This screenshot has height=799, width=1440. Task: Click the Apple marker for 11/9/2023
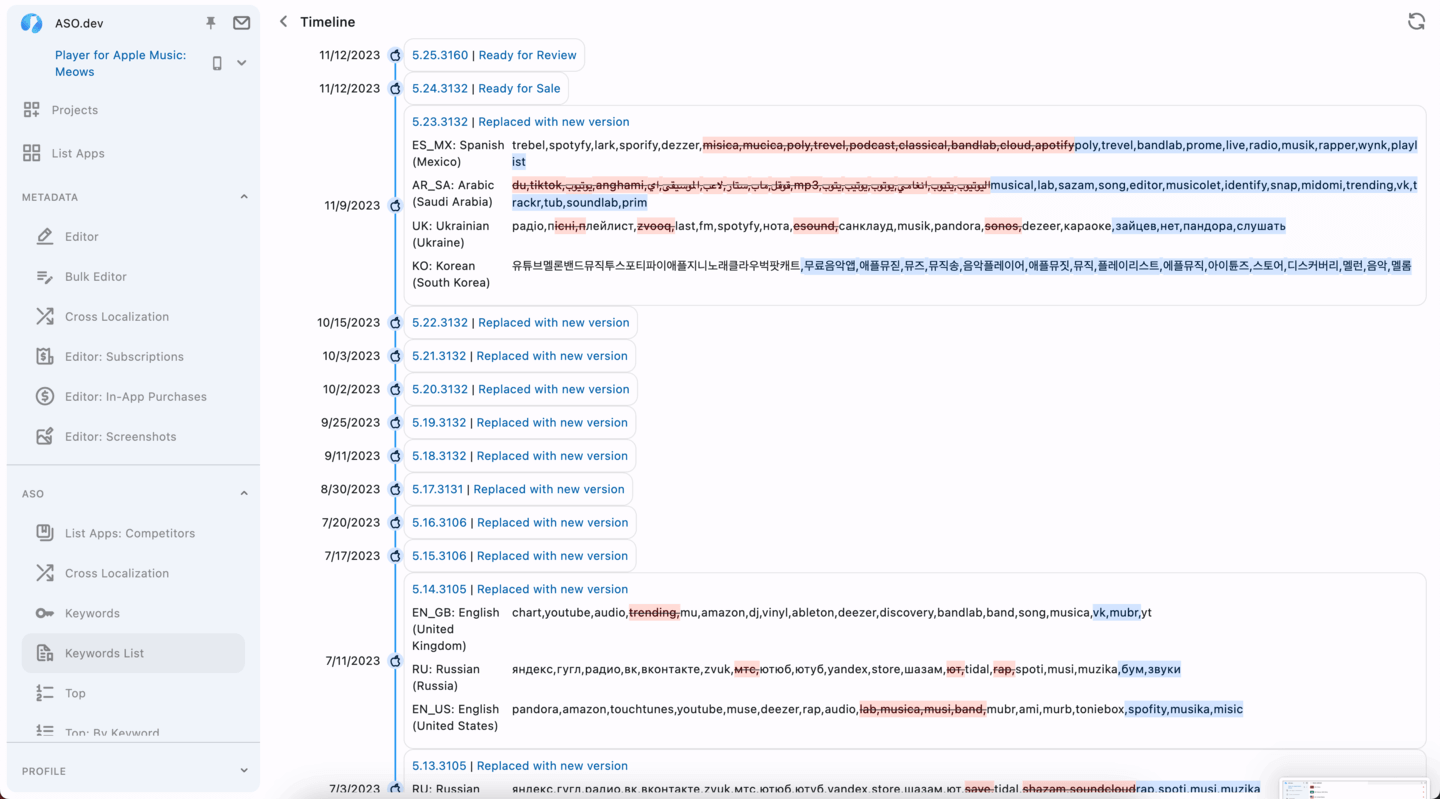[395, 206]
